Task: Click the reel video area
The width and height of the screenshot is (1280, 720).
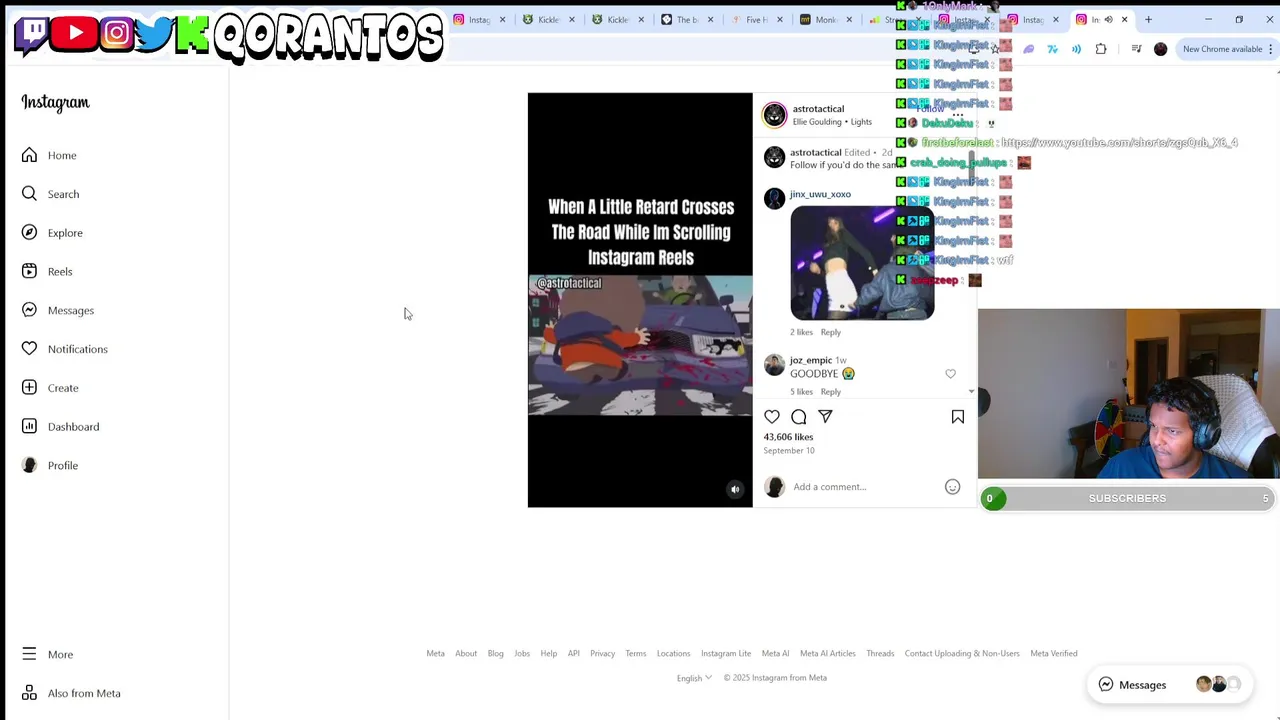Action: pos(640,300)
